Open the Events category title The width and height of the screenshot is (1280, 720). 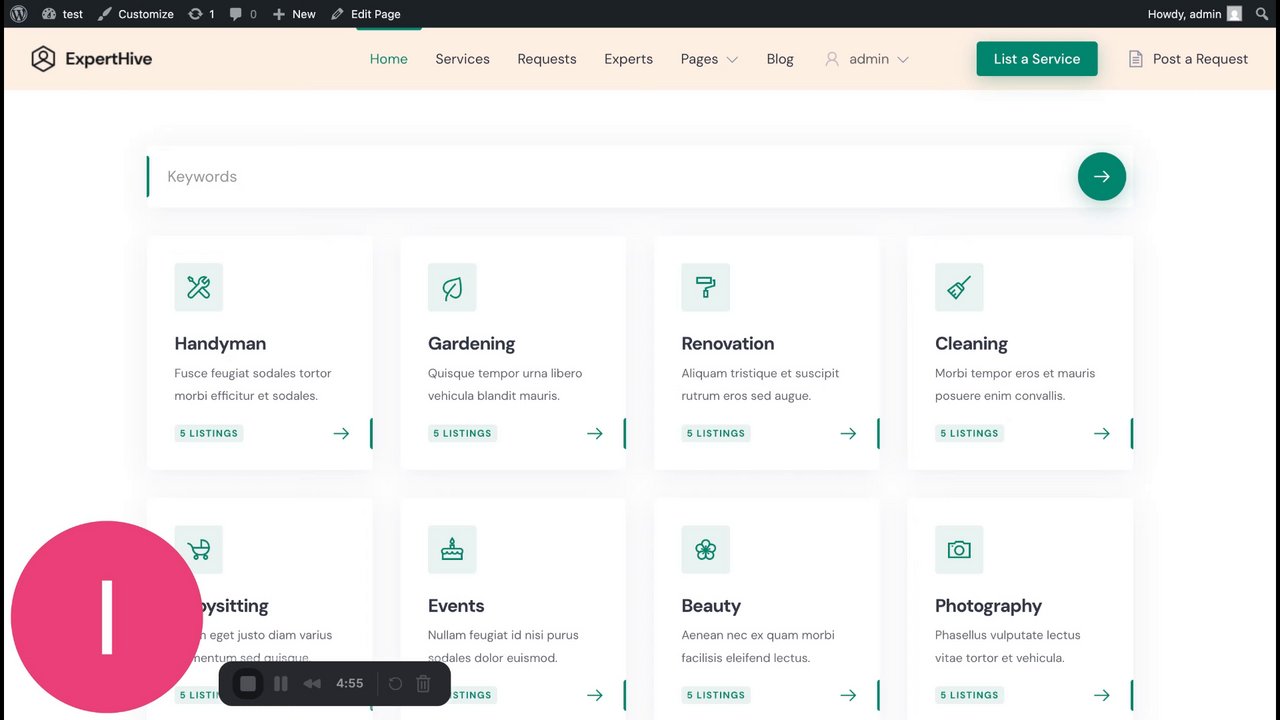click(456, 606)
